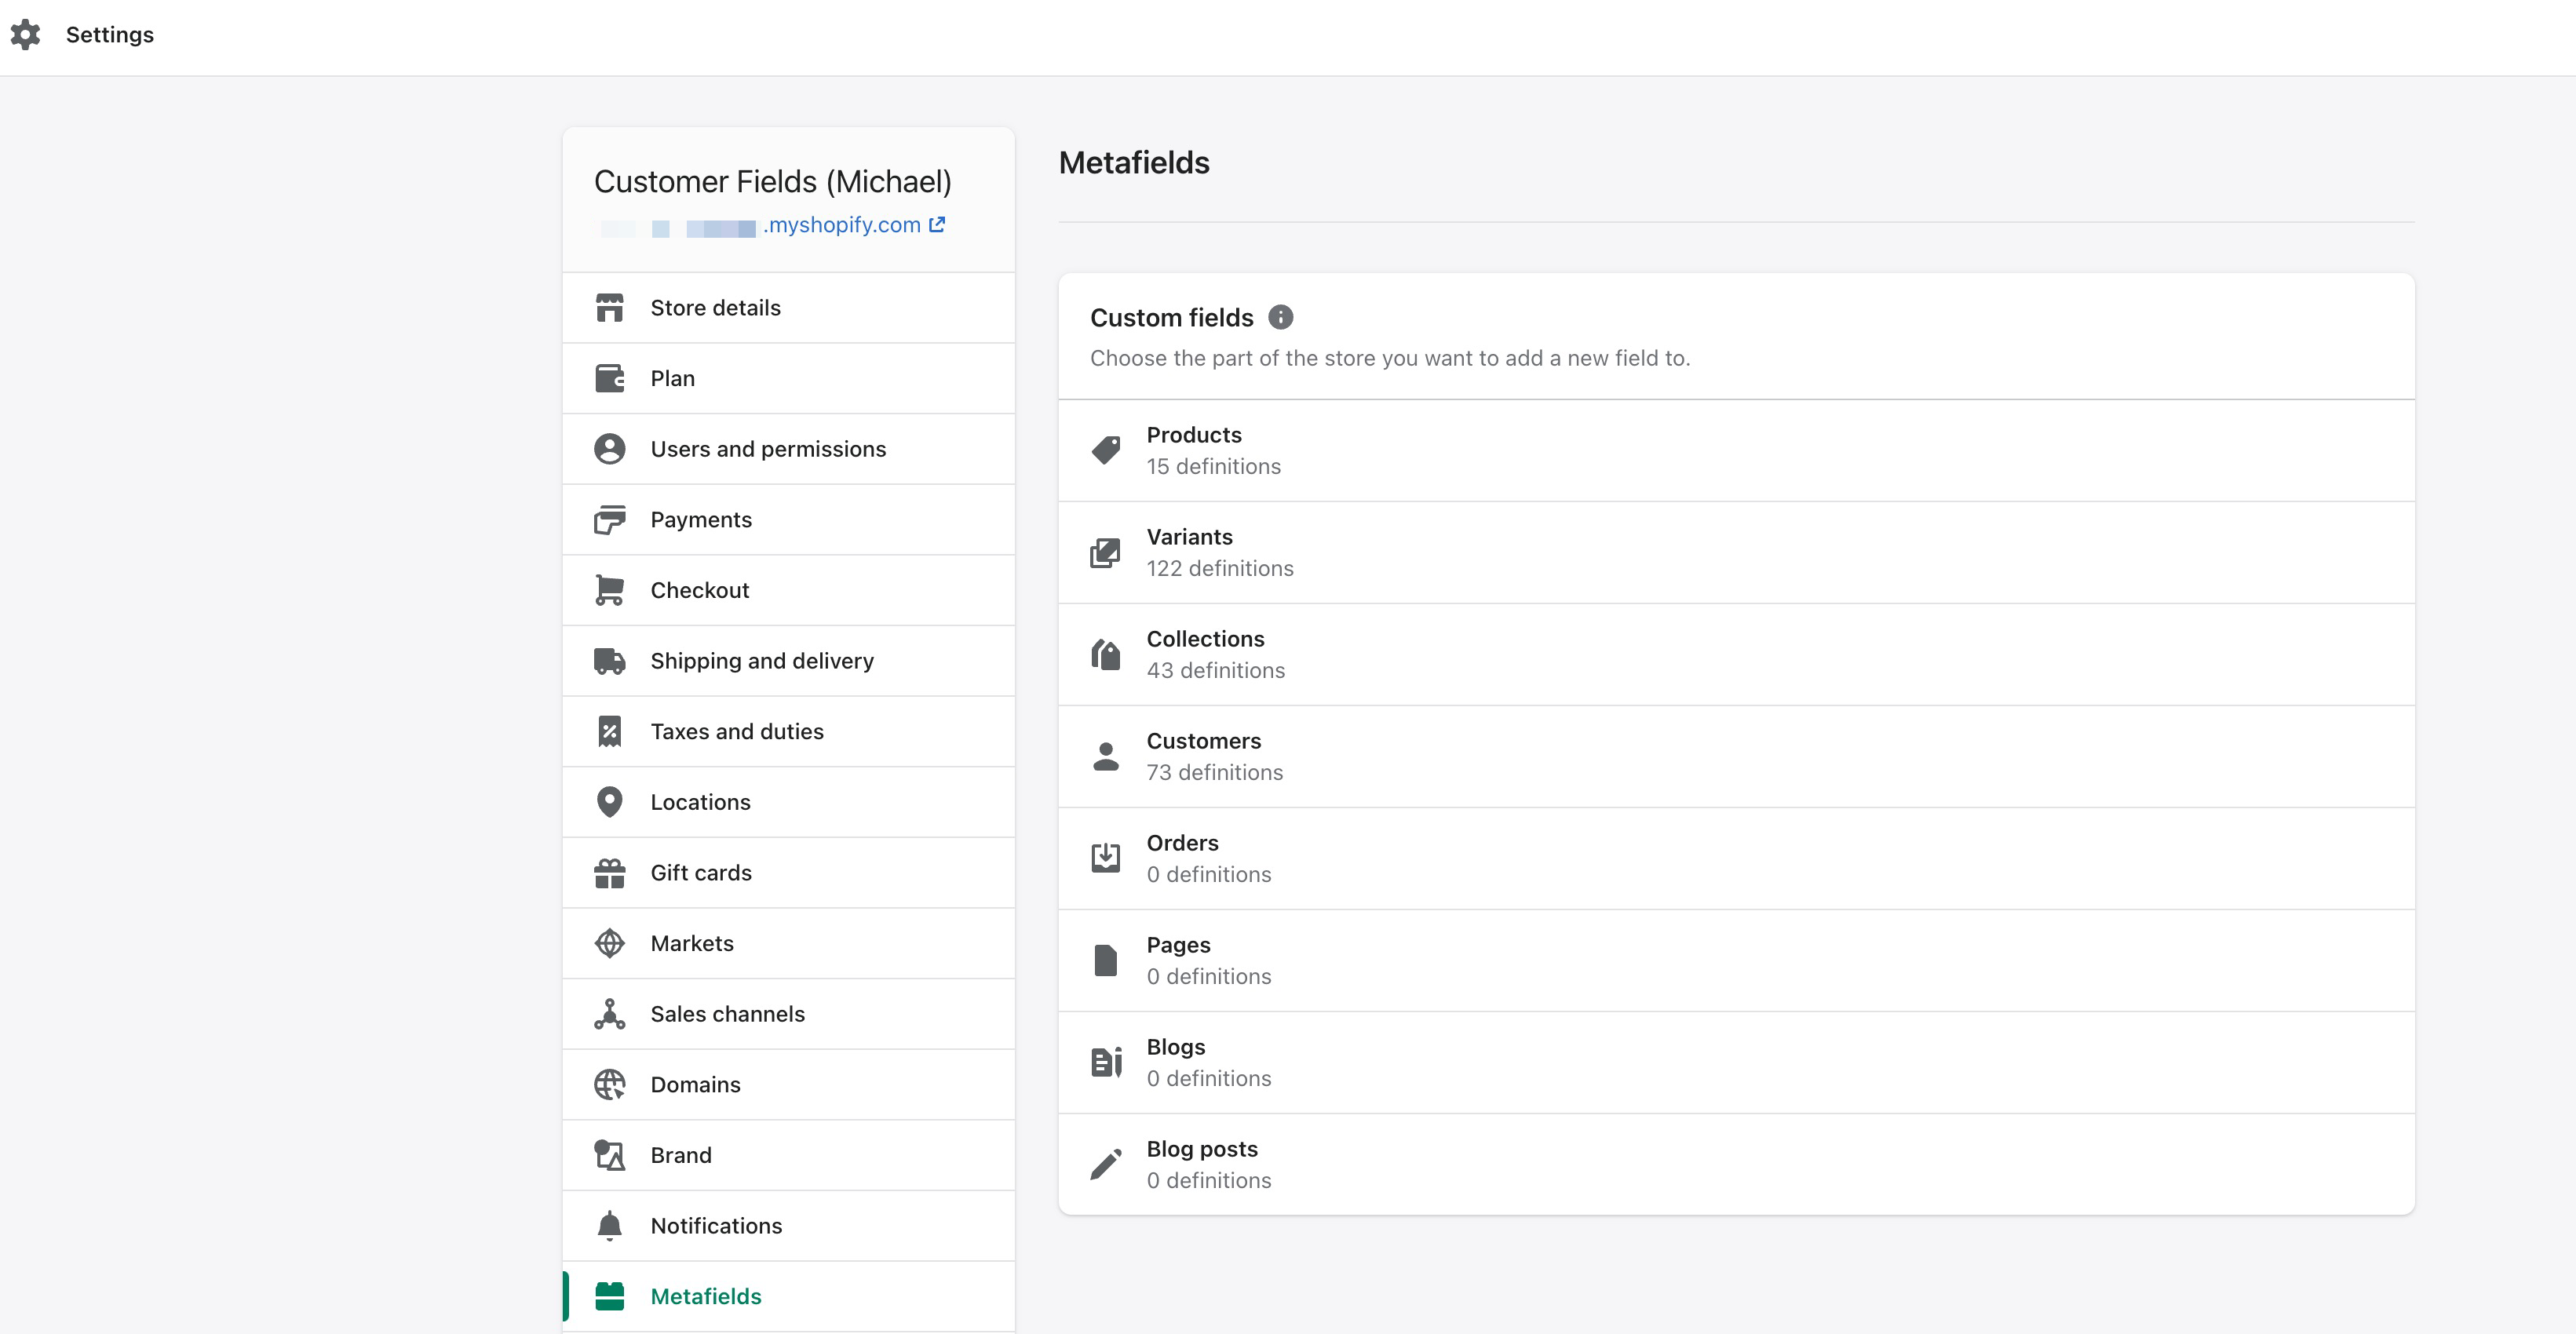The width and height of the screenshot is (2576, 1334).
Task: Click the Notifications bell icon
Action: (x=609, y=1226)
